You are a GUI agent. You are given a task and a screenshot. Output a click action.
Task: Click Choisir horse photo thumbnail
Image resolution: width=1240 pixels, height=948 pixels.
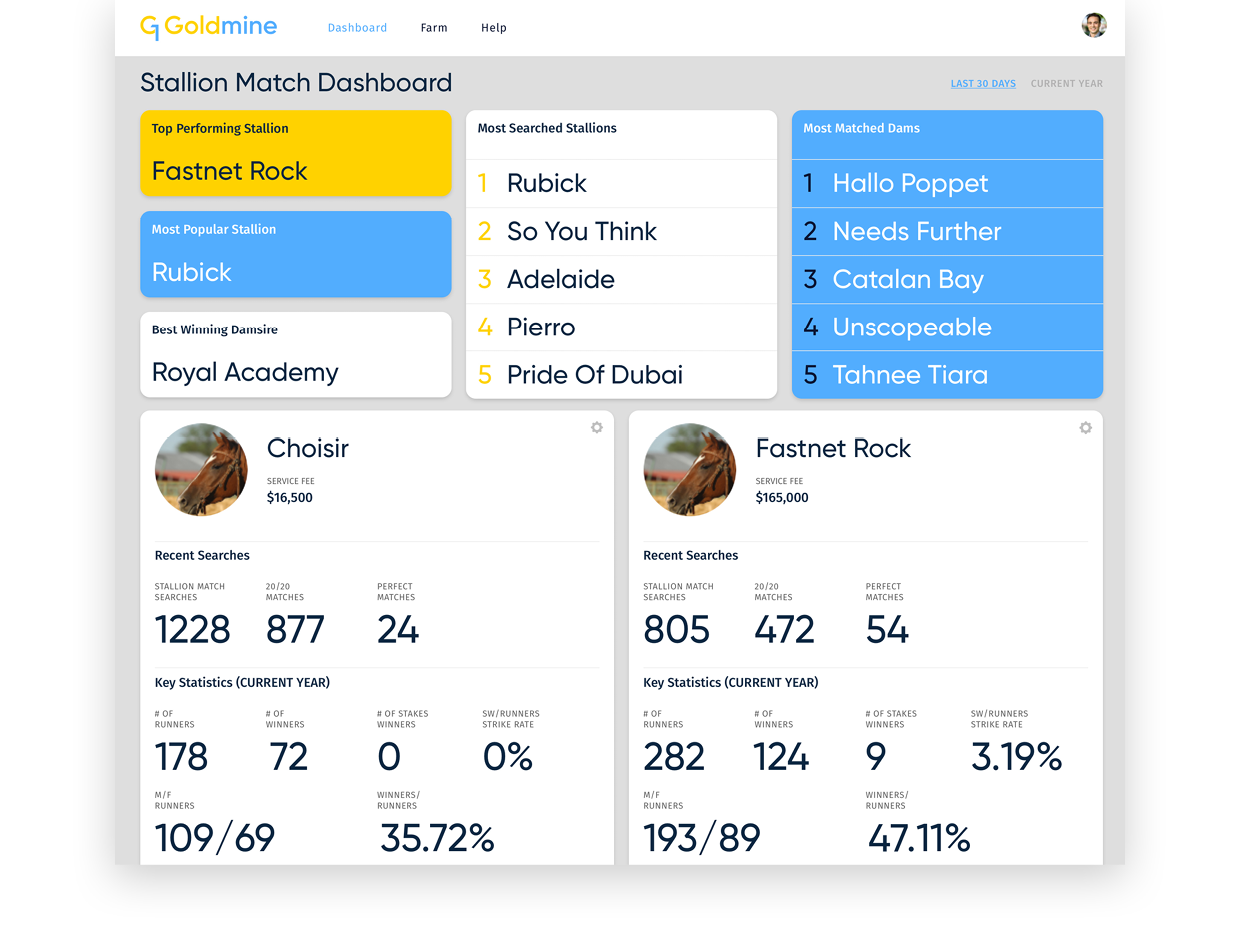[201, 469]
